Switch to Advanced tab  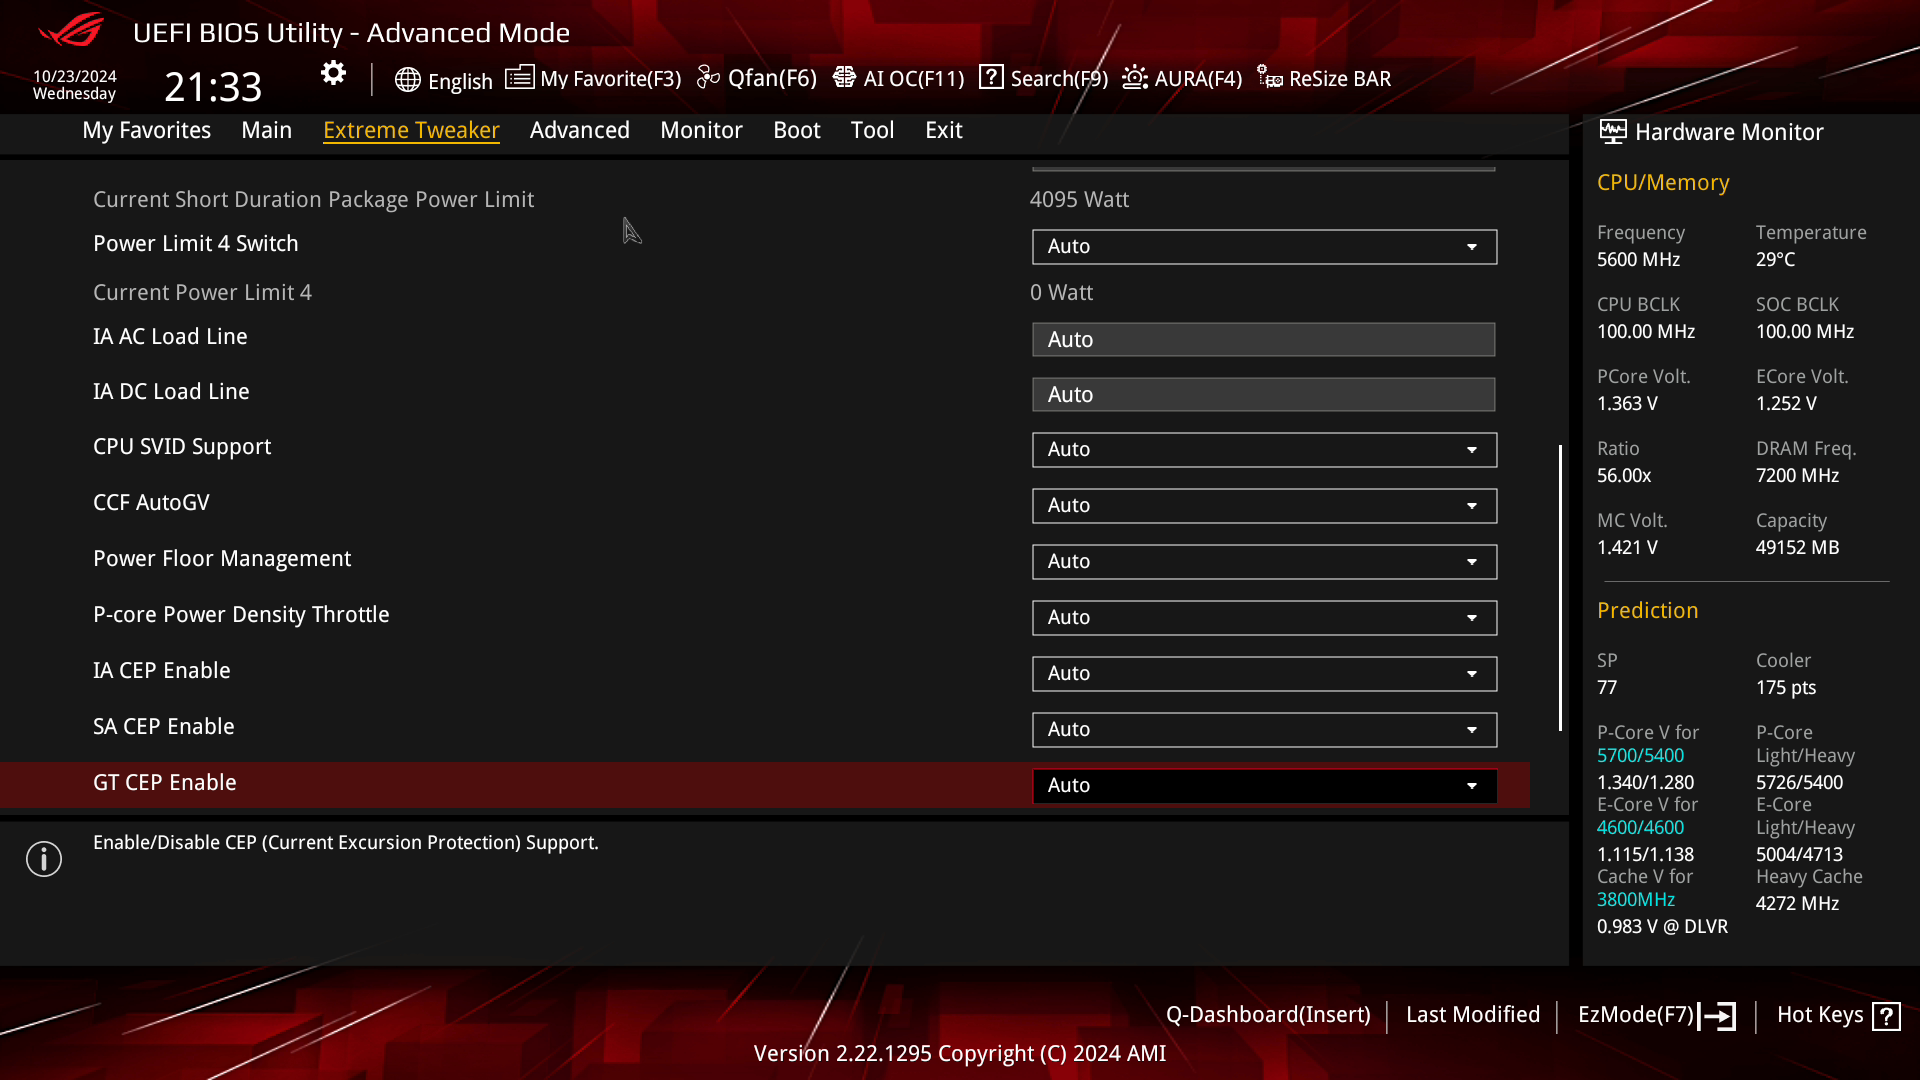point(579,129)
